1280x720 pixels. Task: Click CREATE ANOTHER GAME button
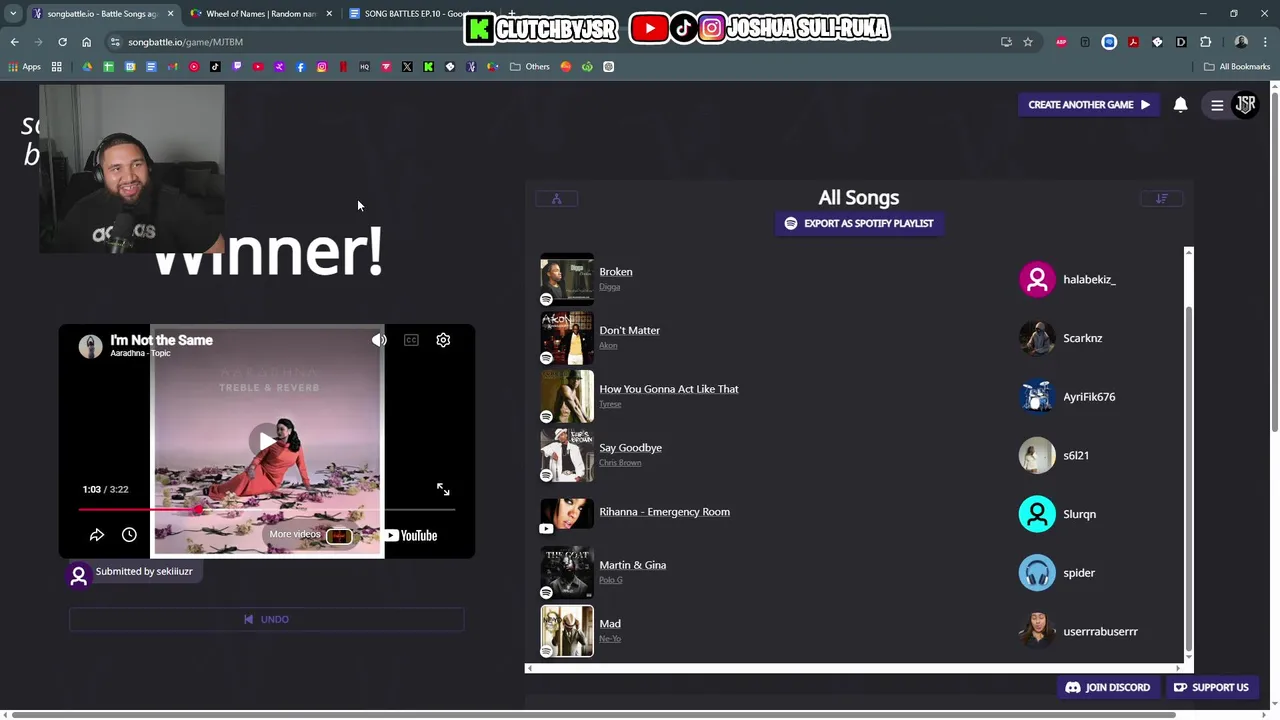(x=1089, y=104)
